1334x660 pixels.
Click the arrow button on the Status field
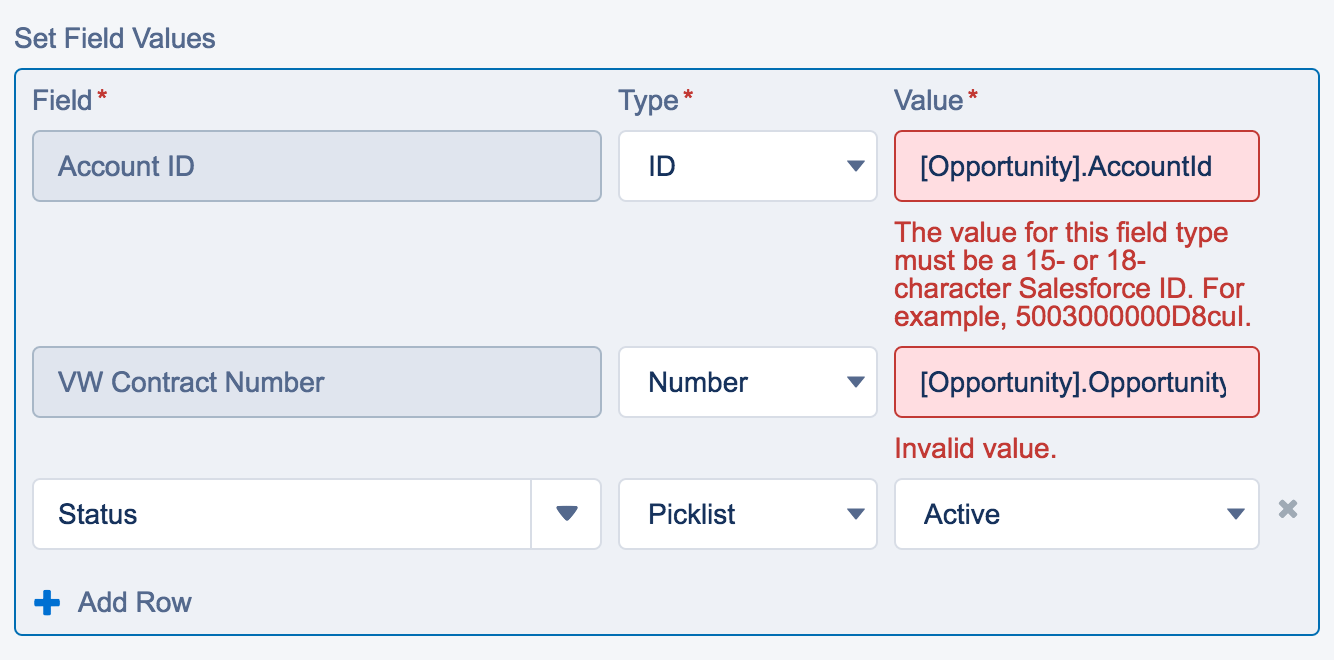coord(566,514)
